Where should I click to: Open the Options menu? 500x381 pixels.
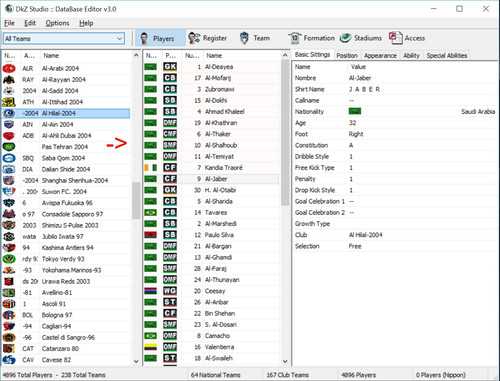pos(57,23)
